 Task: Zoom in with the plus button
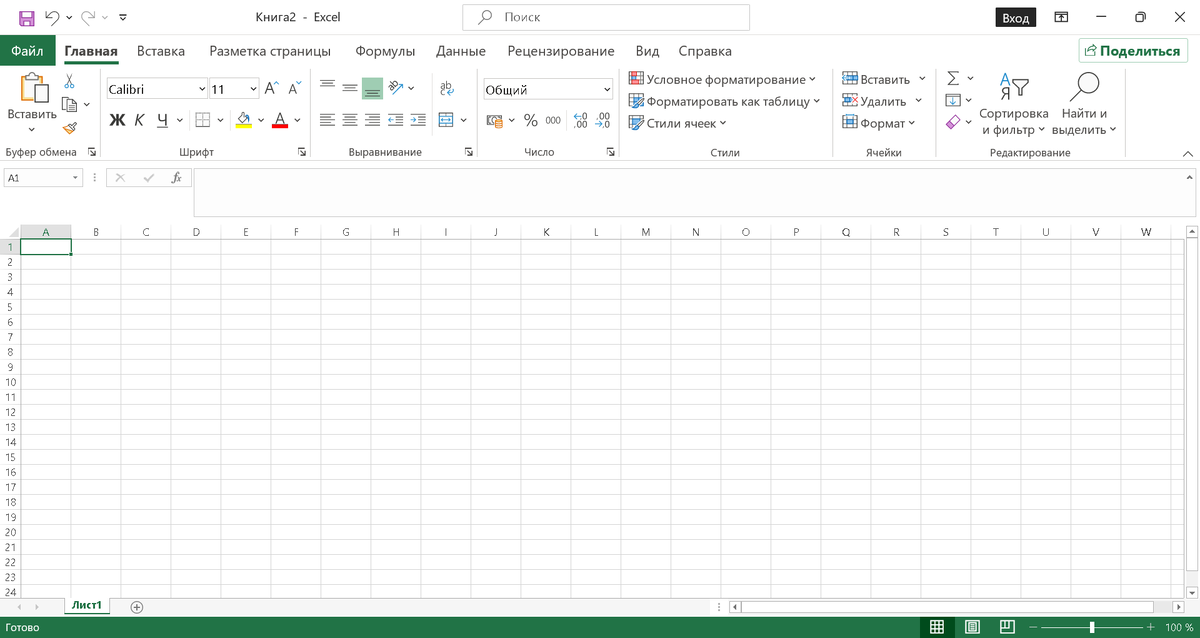1152,627
